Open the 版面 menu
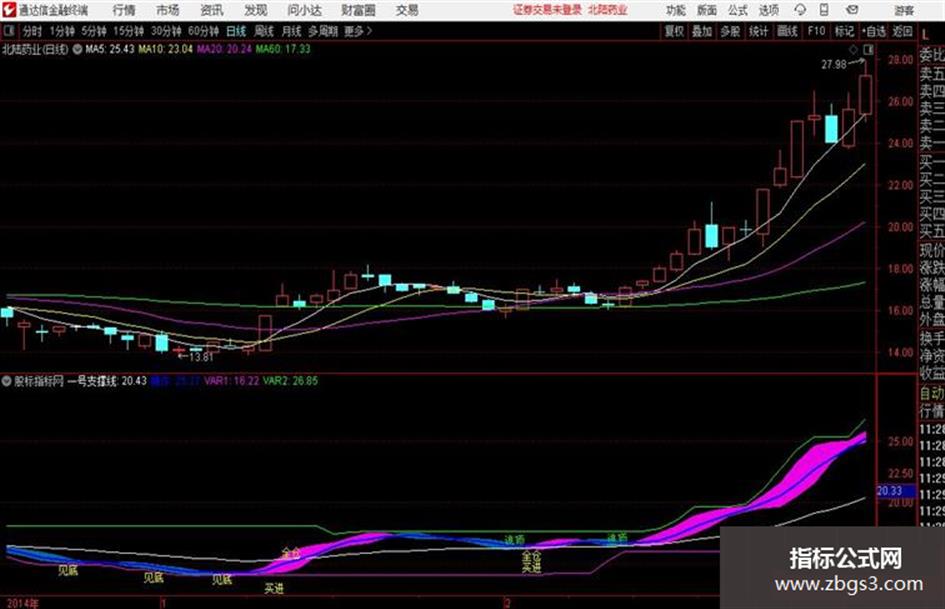This screenshot has height=609, width=945. (706, 10)
